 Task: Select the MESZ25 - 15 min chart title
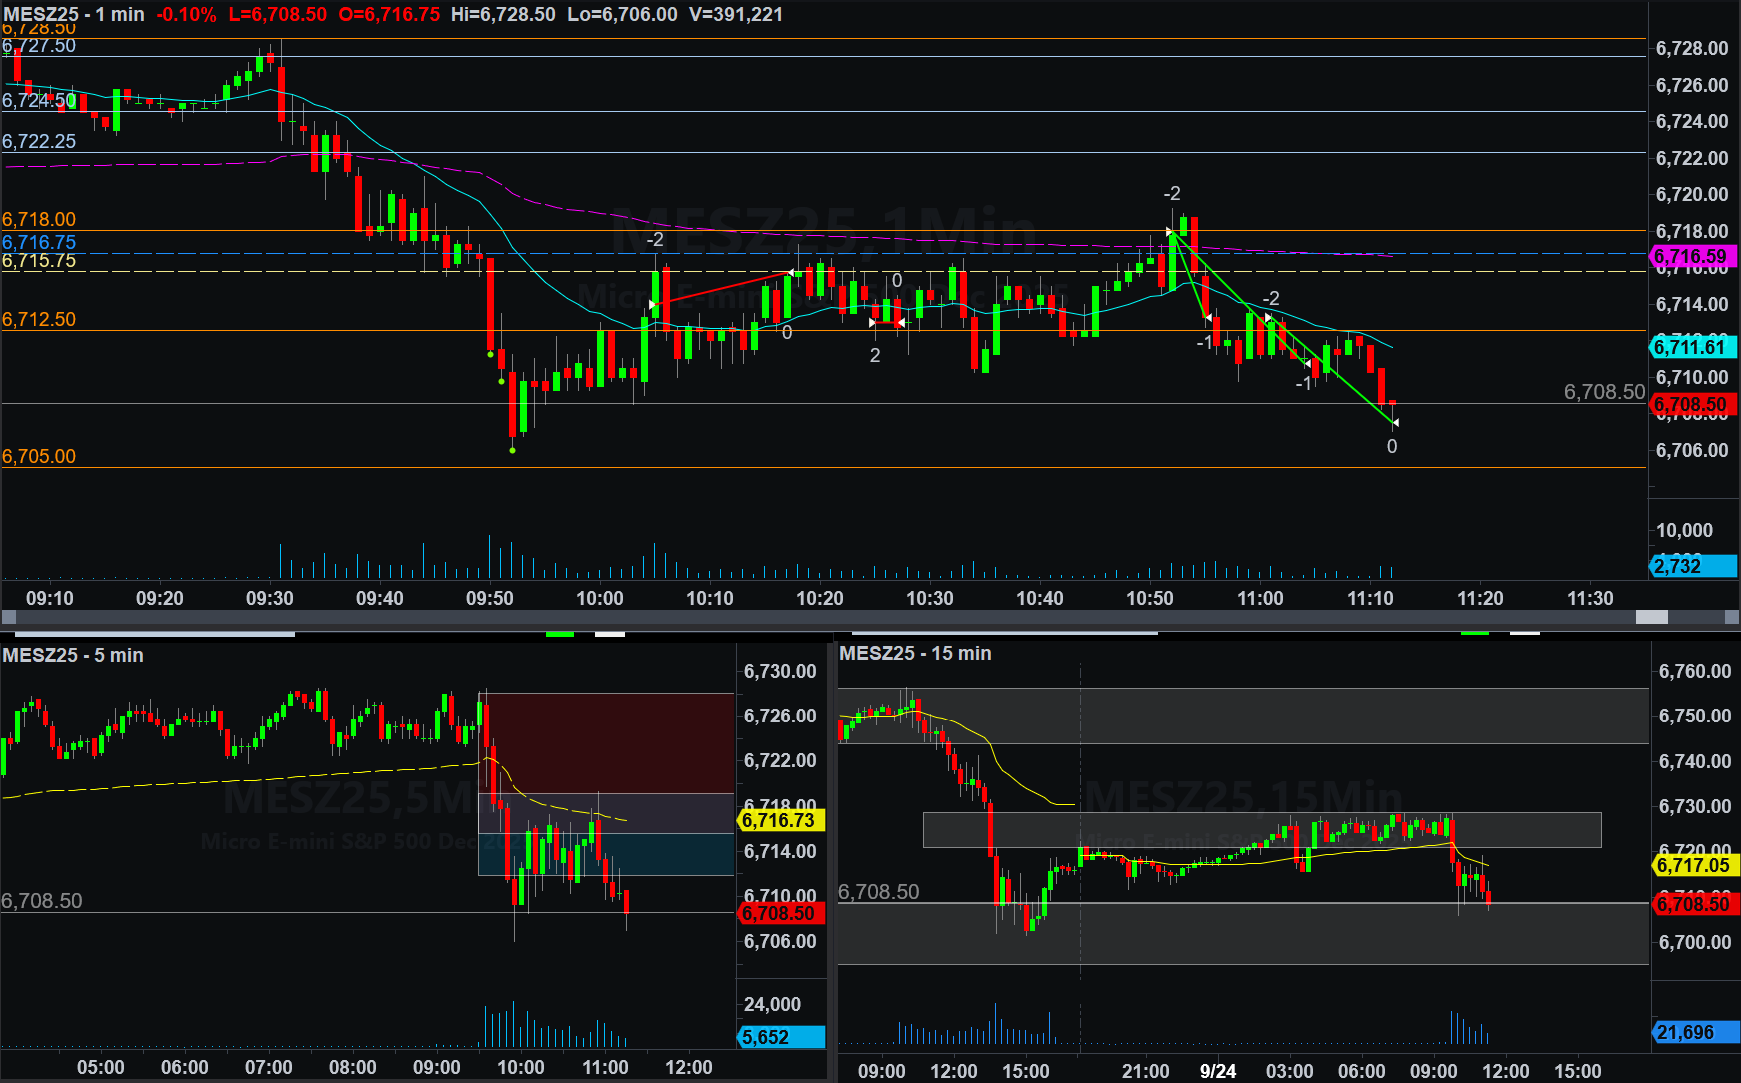[915, 653]
